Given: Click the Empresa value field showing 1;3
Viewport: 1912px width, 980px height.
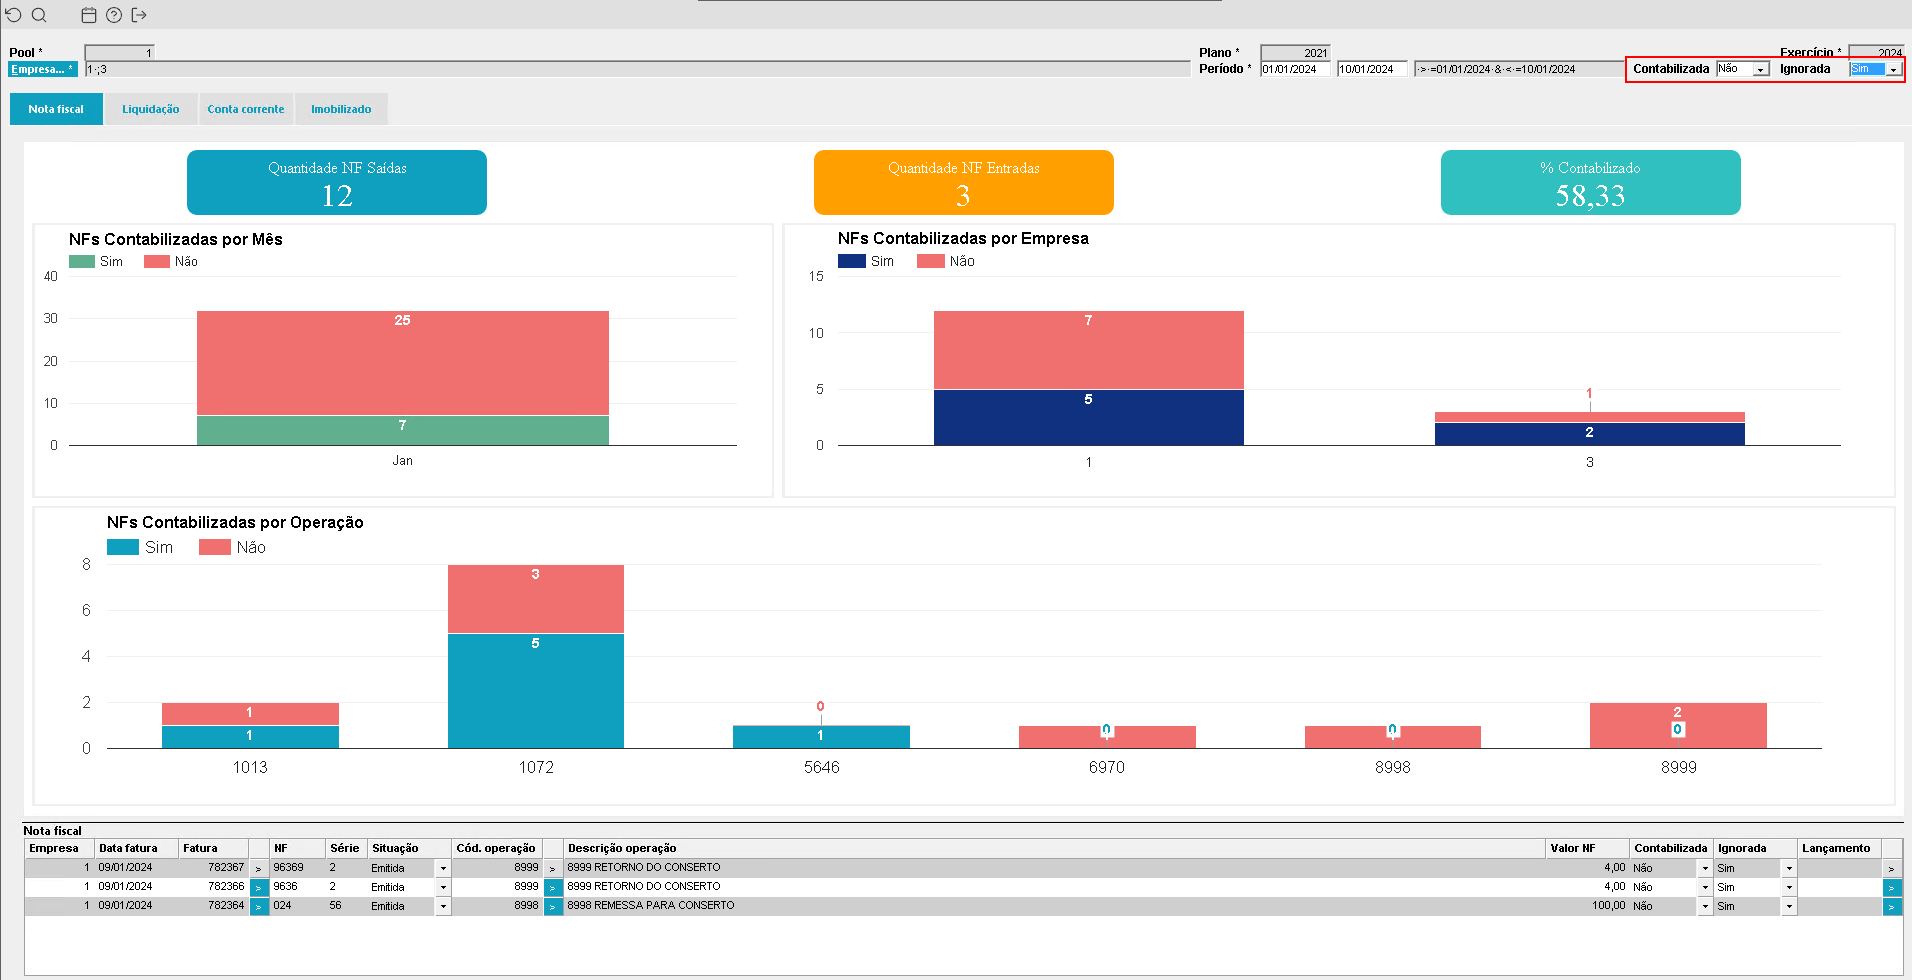Looking at the screenshot, I should pyautogui.click(x=637, y=69).
